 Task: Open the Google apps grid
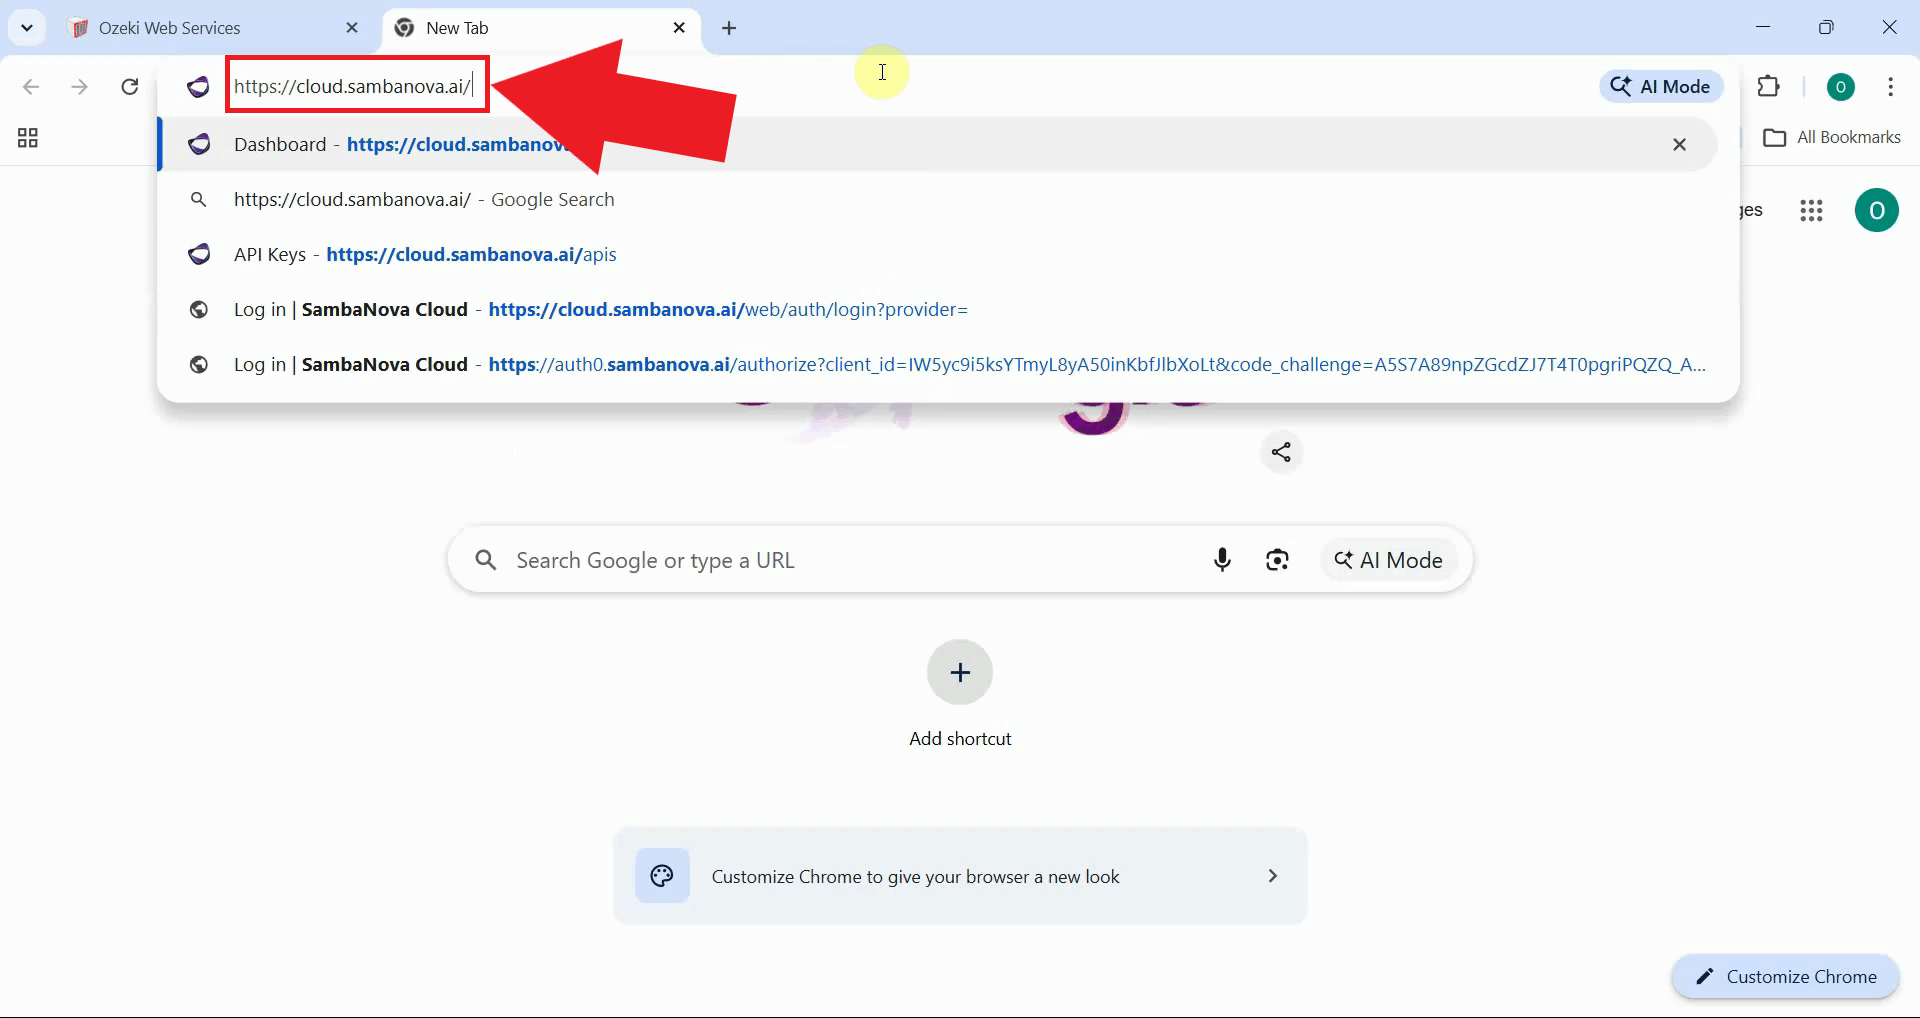point(1812,210)
